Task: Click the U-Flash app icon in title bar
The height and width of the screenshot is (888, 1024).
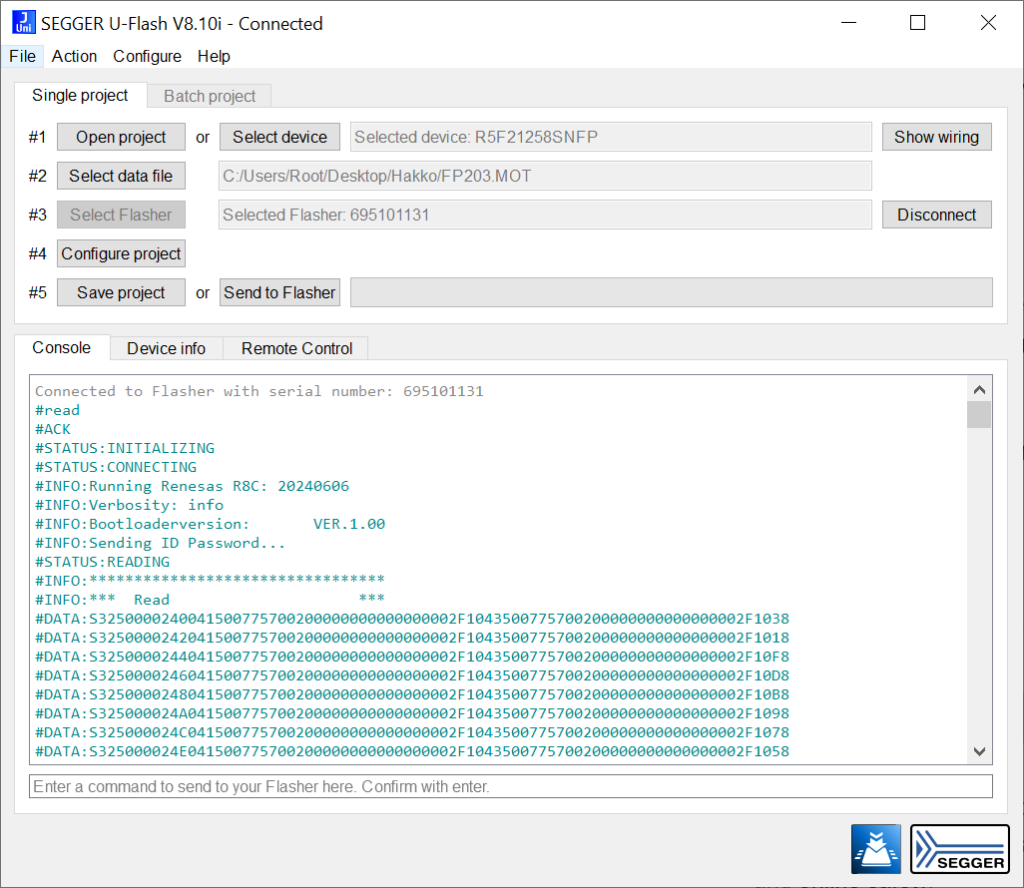Action: [x=24, y=22]
